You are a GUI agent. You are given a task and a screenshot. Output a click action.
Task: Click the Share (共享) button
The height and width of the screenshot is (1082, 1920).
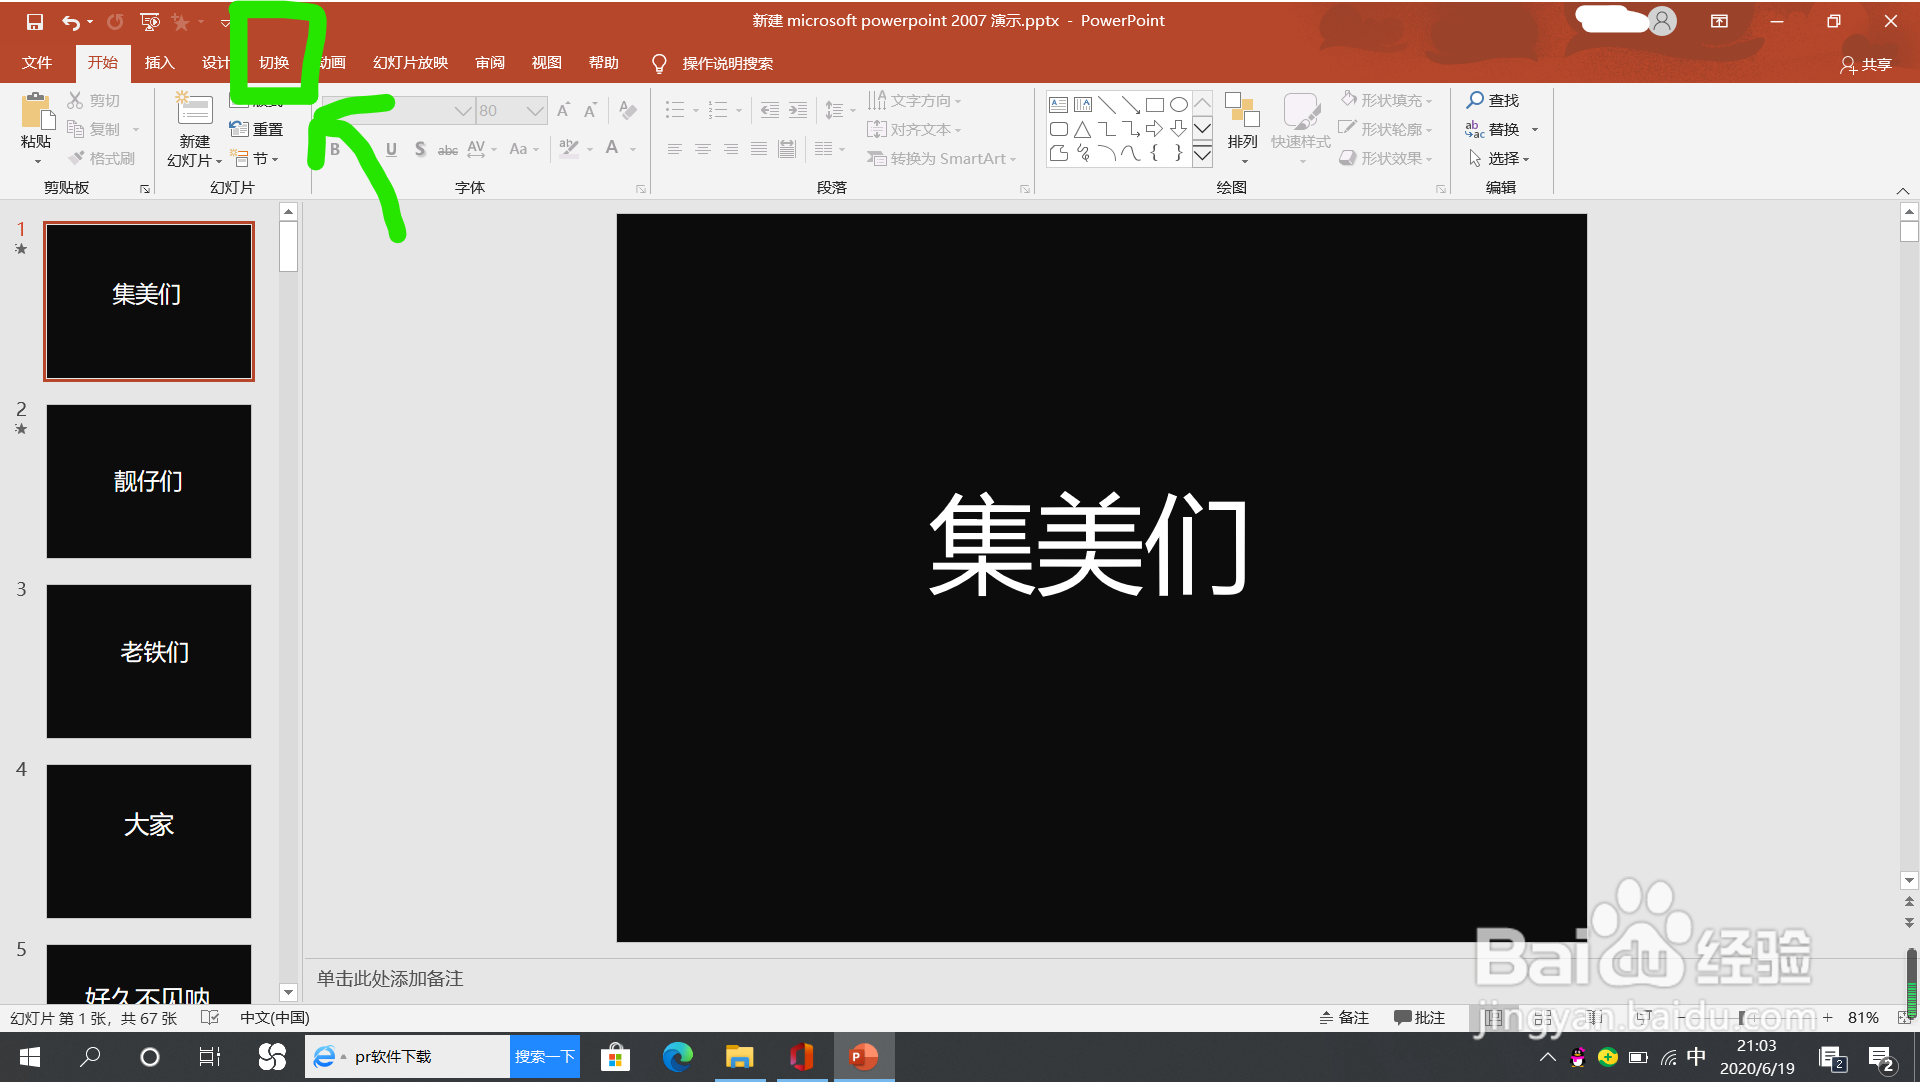1866,64
